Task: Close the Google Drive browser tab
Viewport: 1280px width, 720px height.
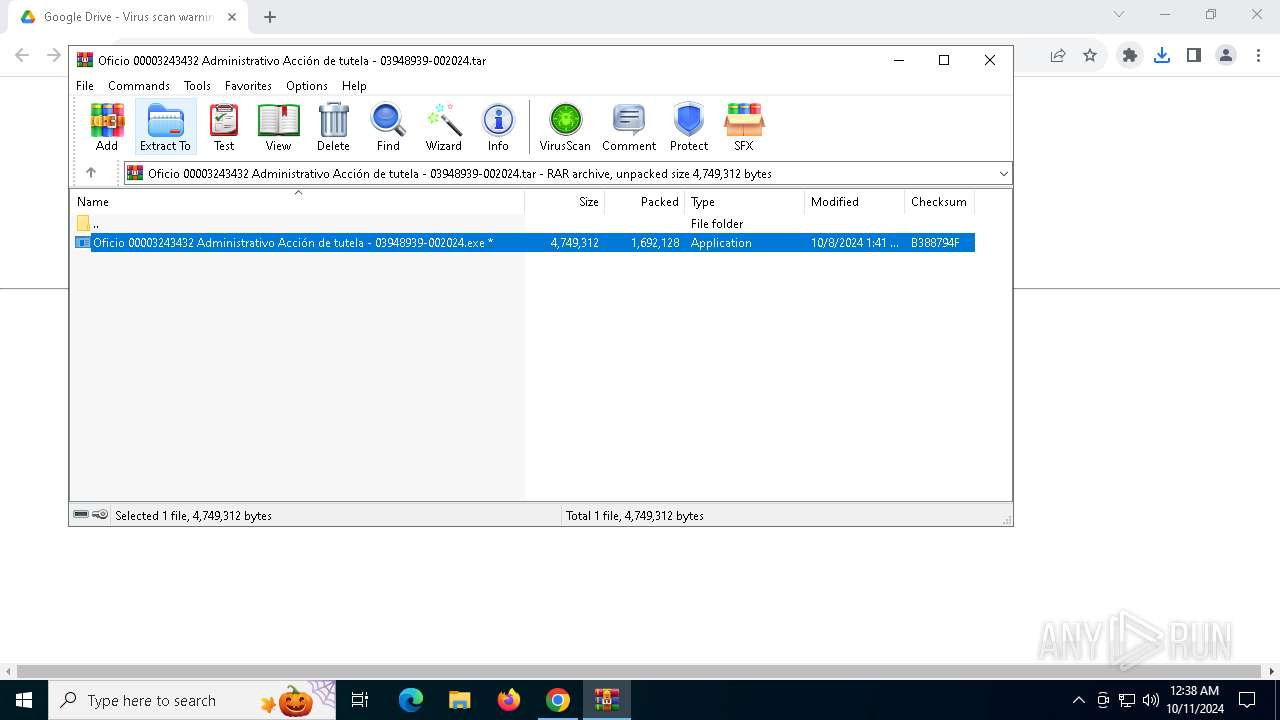Action: click(232, 17)
